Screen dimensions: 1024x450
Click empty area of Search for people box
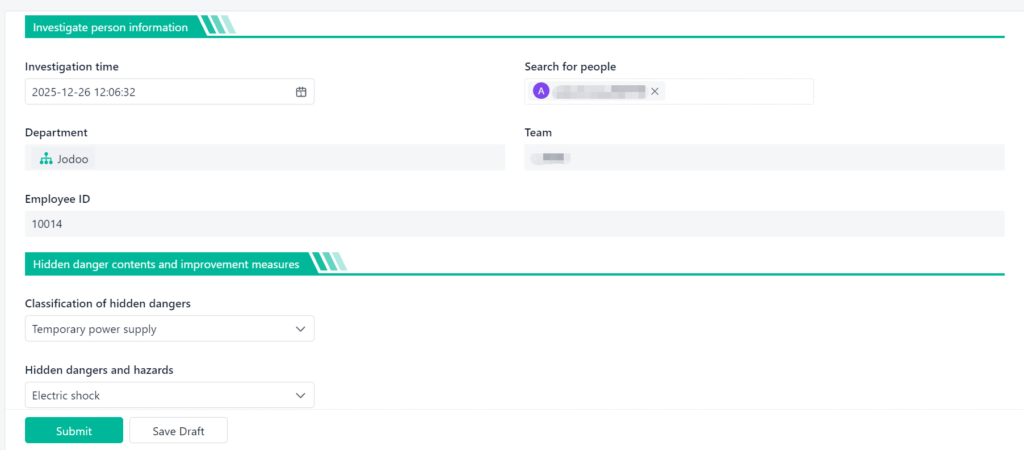coord(738,92)
